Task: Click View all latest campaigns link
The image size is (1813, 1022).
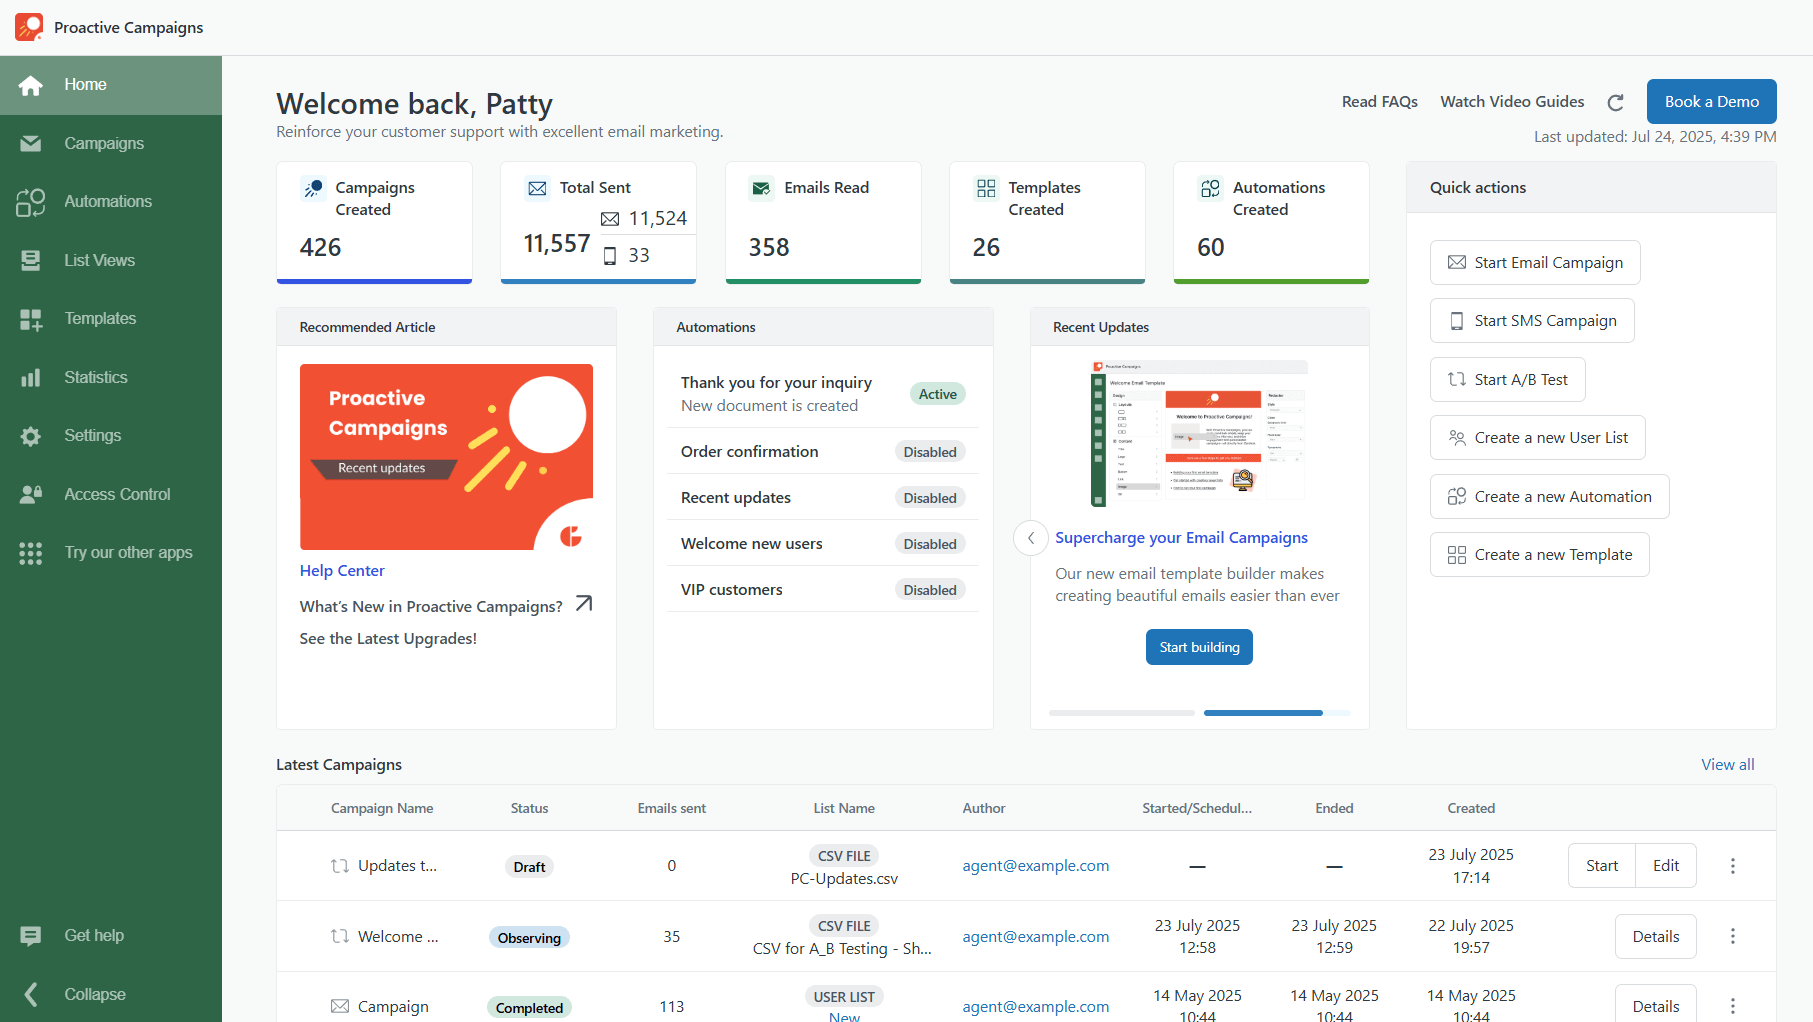Action: click(x=1727, y=764)
